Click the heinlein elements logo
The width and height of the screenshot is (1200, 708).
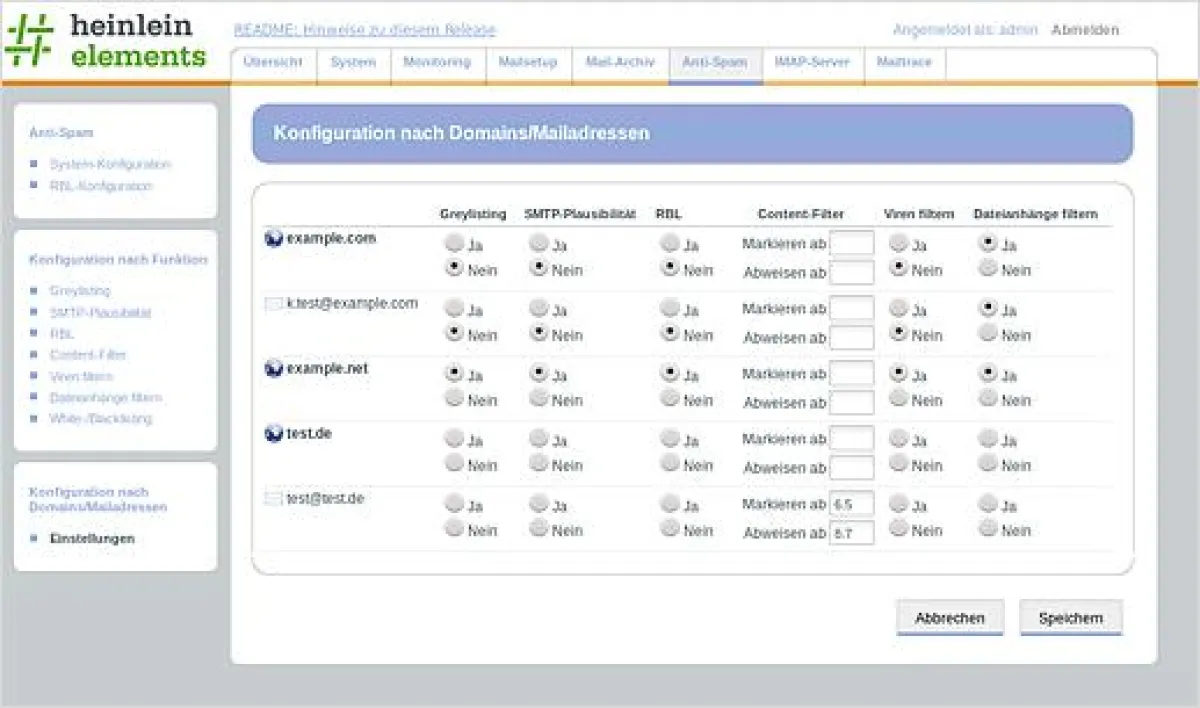[x=105, y=42]
